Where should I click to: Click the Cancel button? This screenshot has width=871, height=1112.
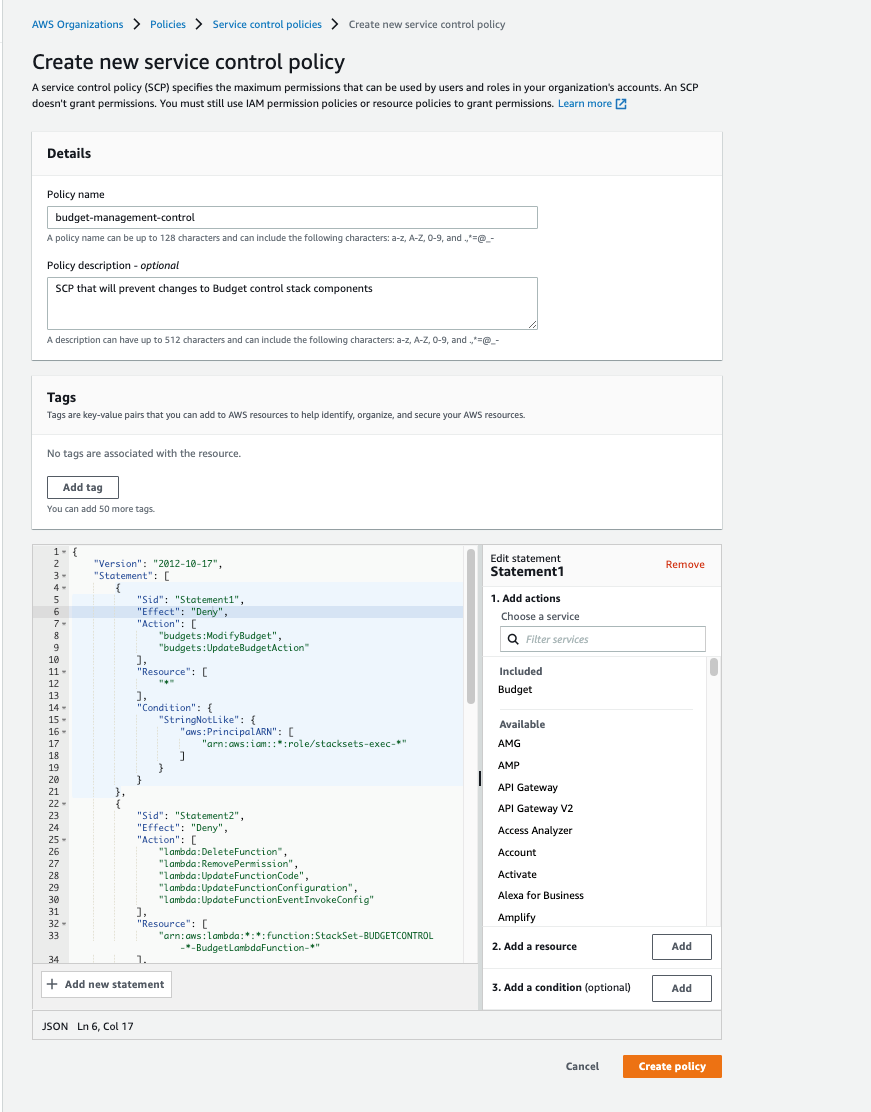(x=582, y=1066)
